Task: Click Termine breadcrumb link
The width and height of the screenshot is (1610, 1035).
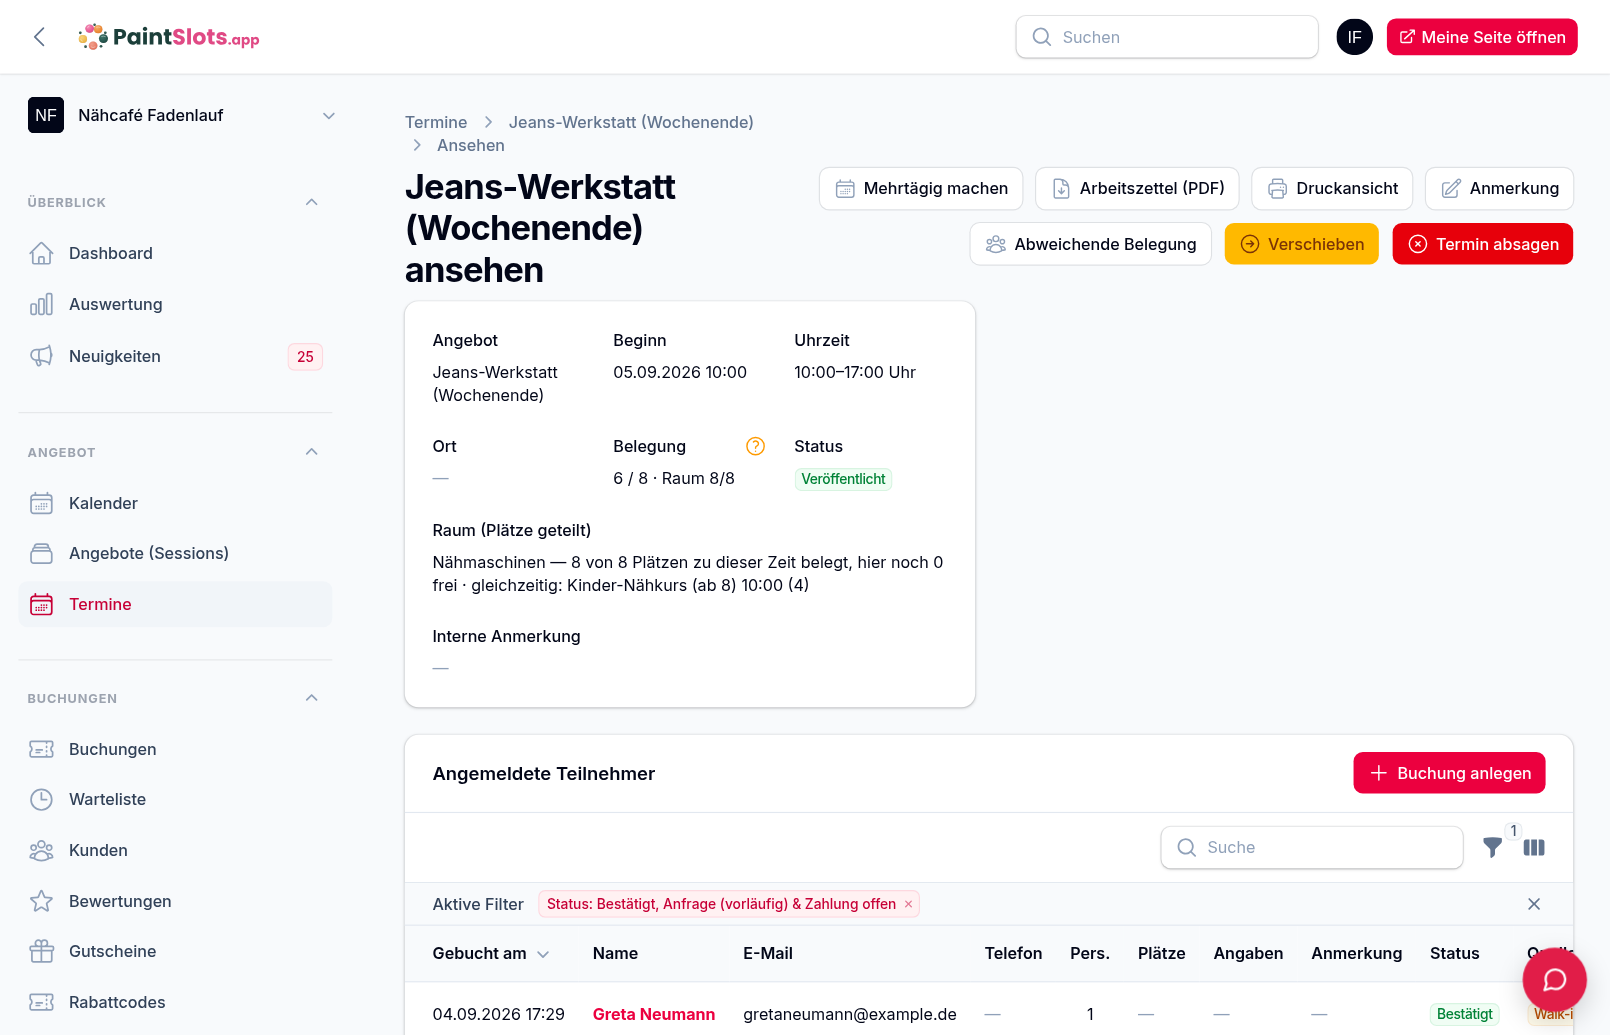Action: coord(436,122)
